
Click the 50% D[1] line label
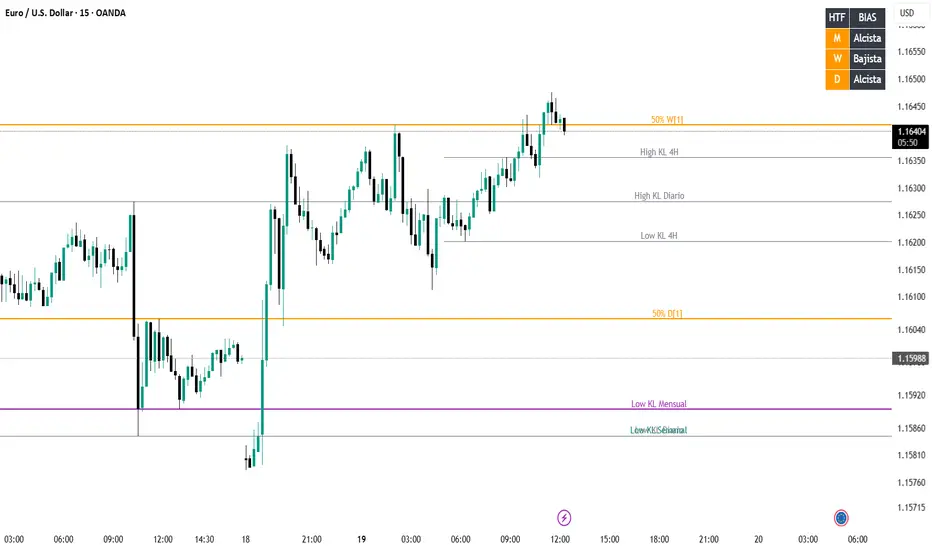coord(667,314)
